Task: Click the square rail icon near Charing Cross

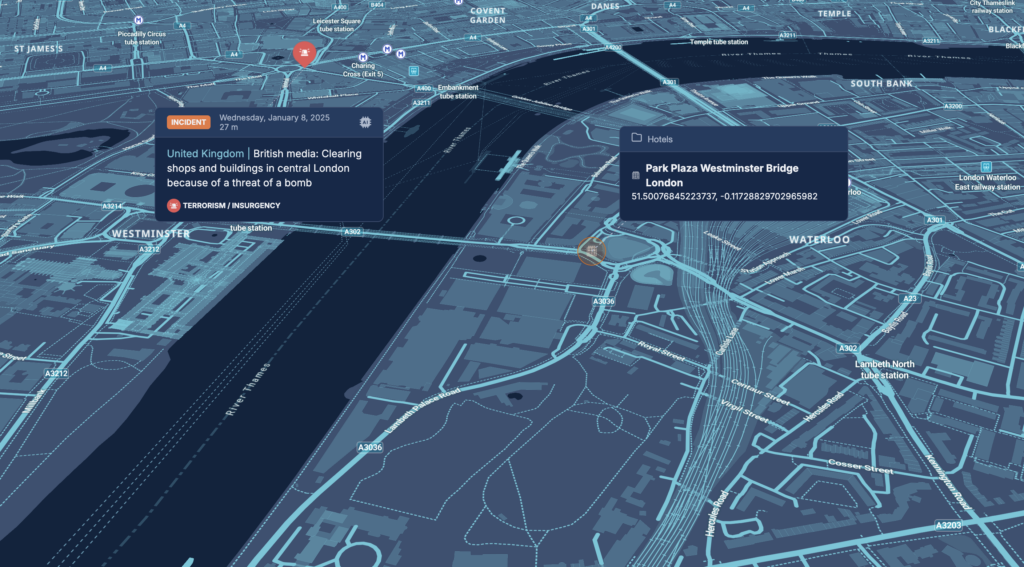Action: 413,71
